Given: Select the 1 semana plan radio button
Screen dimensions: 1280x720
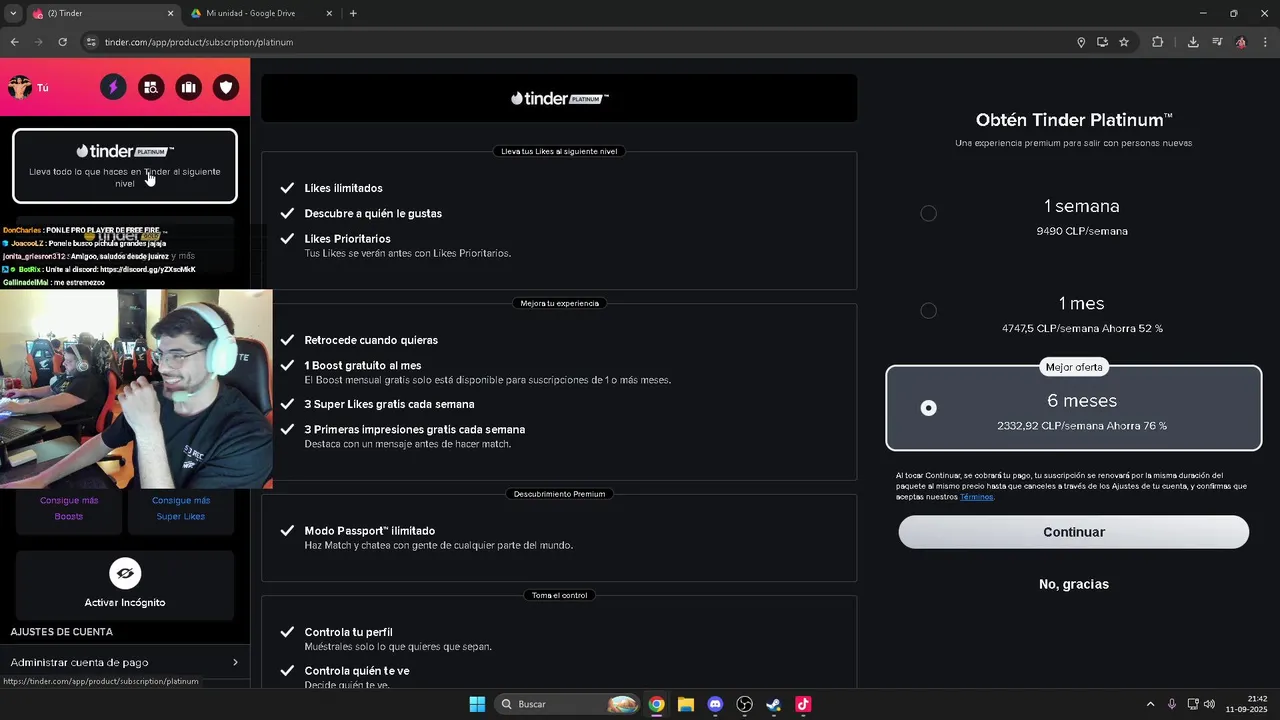Looking at the screenshot, I should point(929,213).
